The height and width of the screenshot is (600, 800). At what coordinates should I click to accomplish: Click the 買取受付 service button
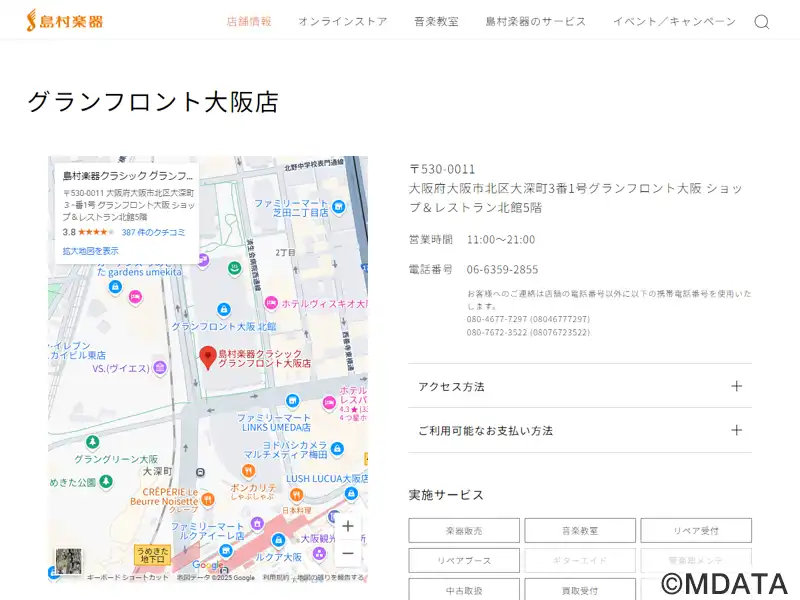(580, 590)
